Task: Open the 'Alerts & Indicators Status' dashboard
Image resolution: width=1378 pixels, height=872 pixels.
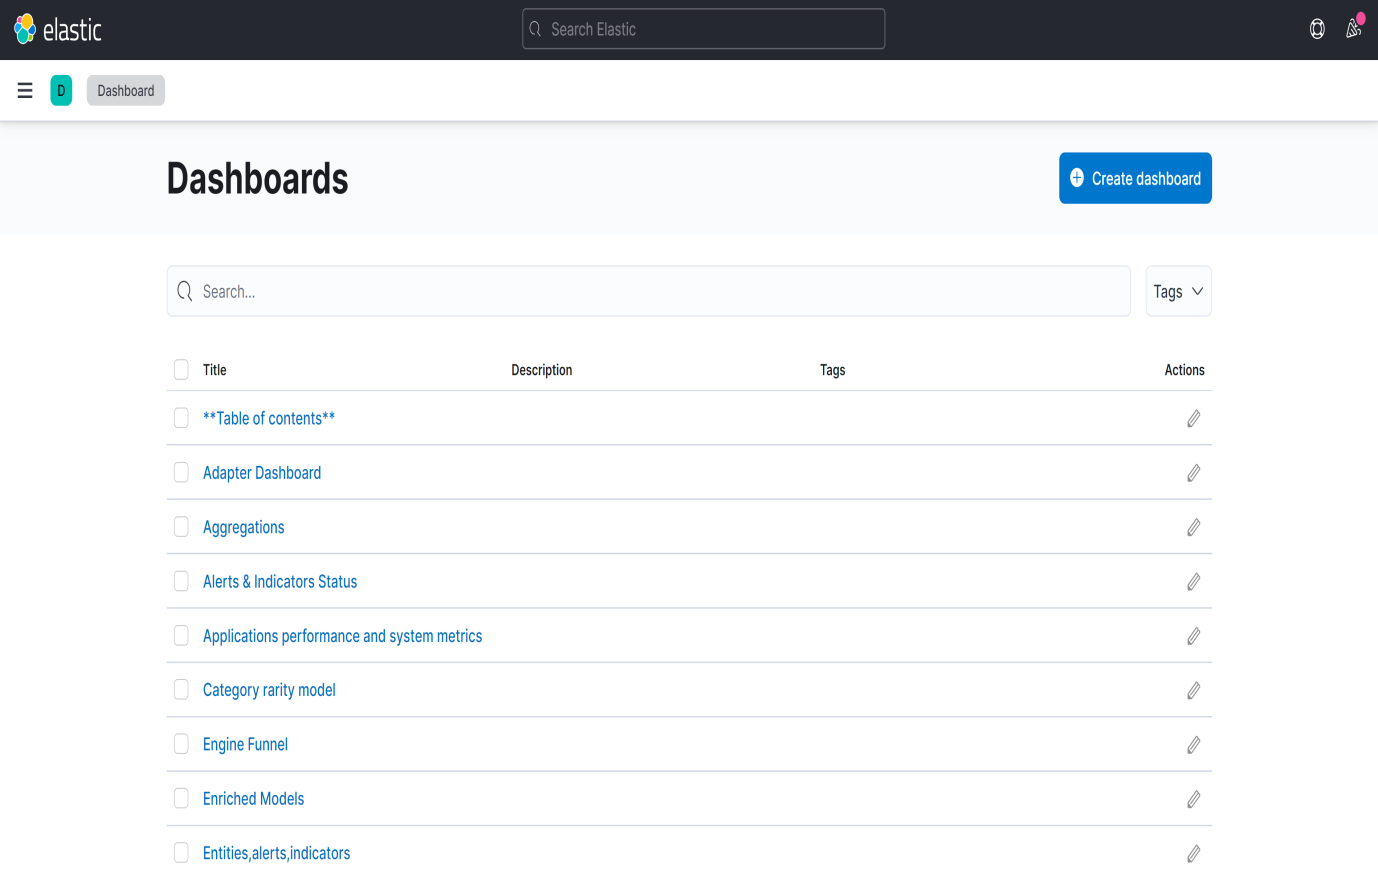Action: point(280,581)
